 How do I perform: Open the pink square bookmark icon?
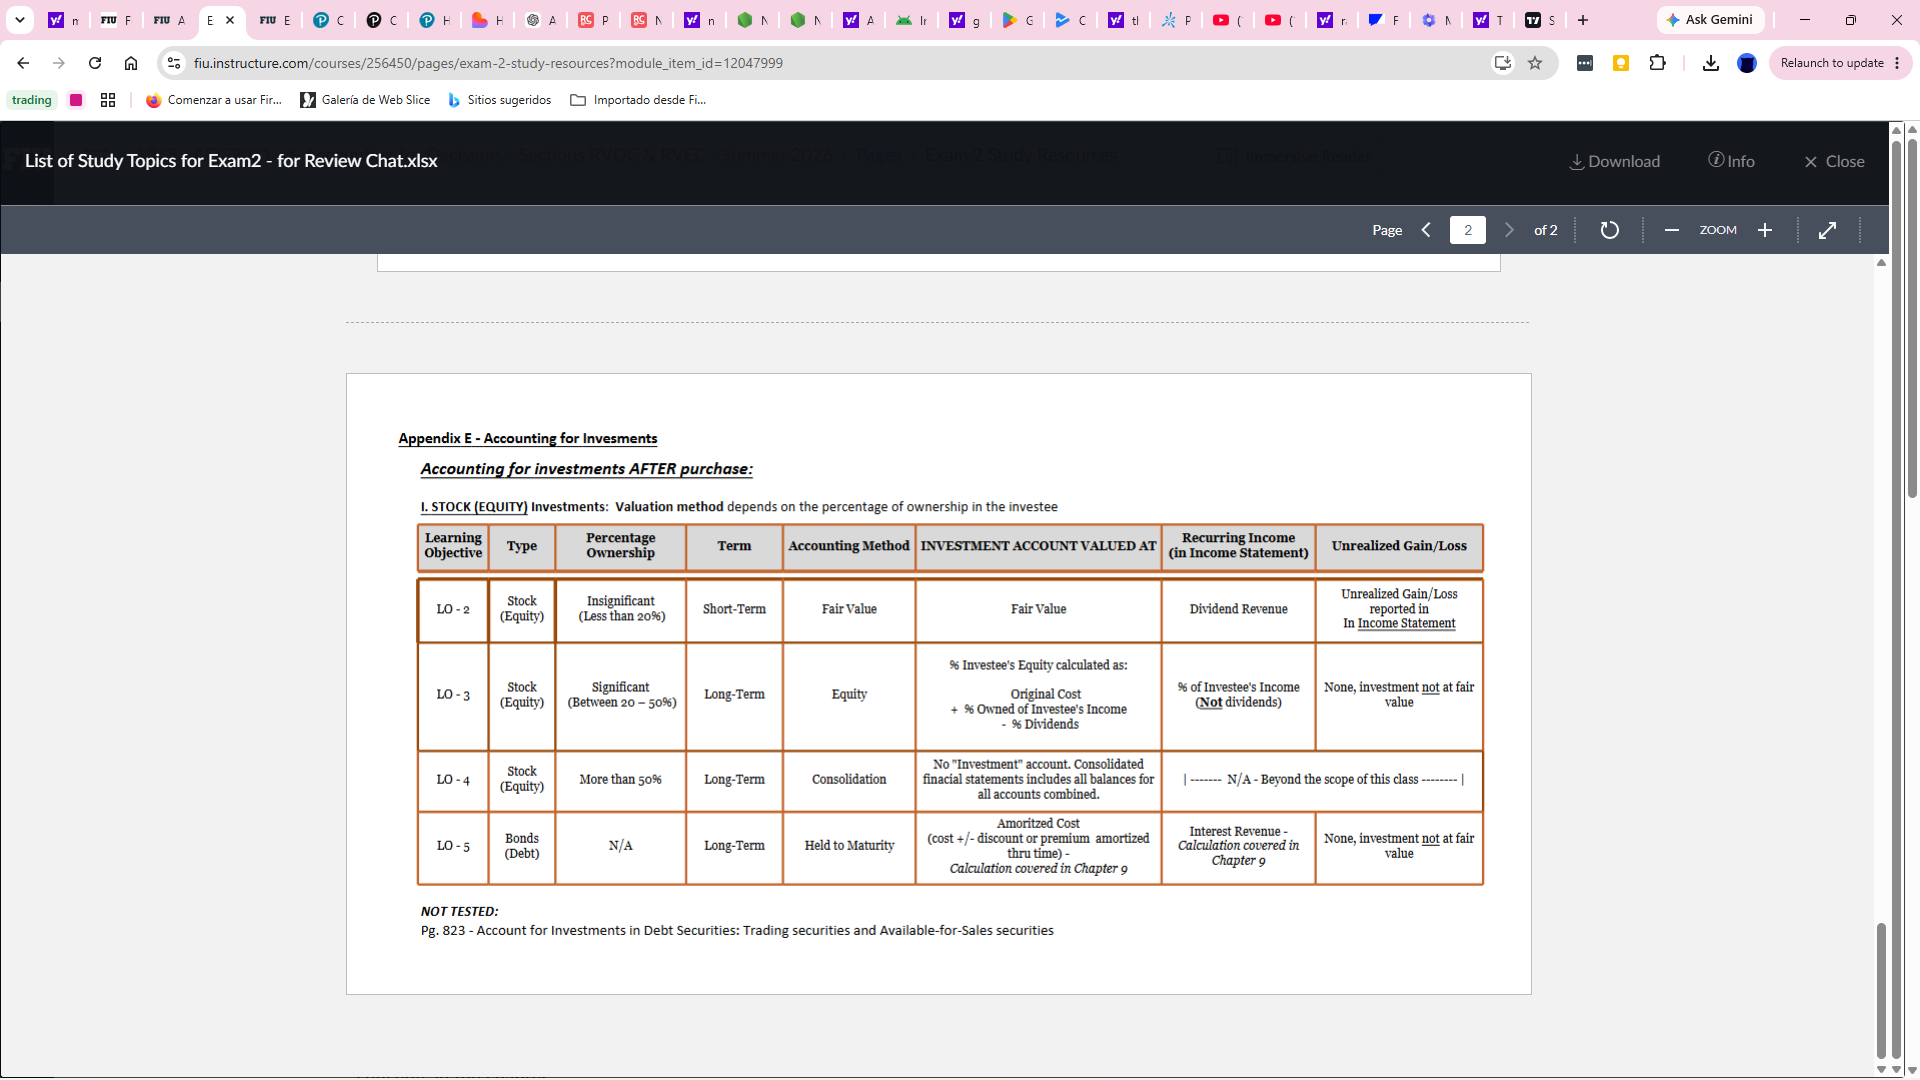(x=76, y=100)
